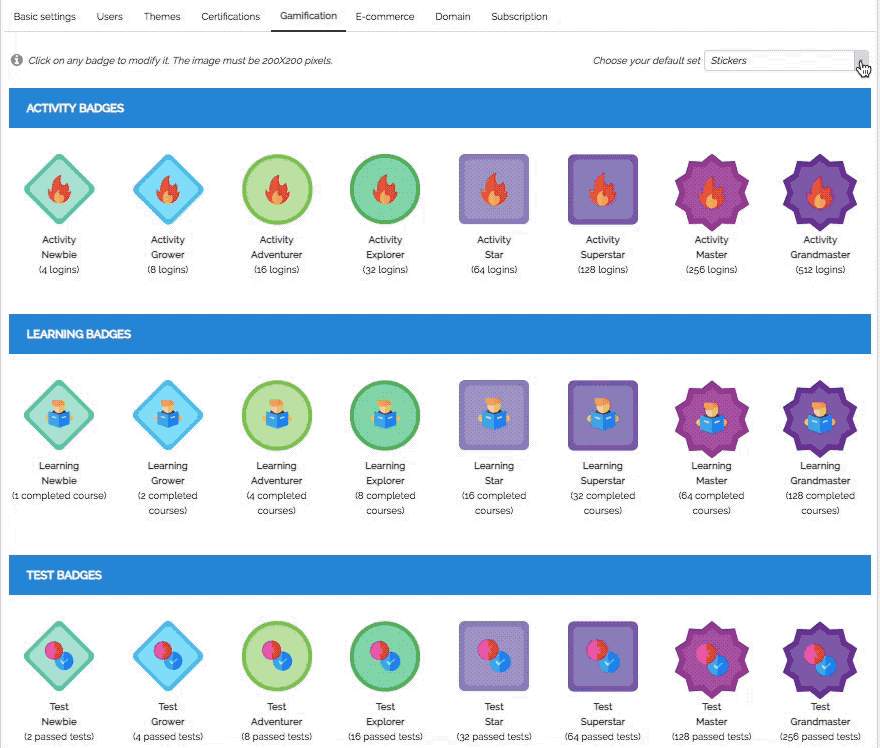Open the Subscription tab
Viewport: 880px width, 748px height.
pyautogui.click(x=519, y=16)
